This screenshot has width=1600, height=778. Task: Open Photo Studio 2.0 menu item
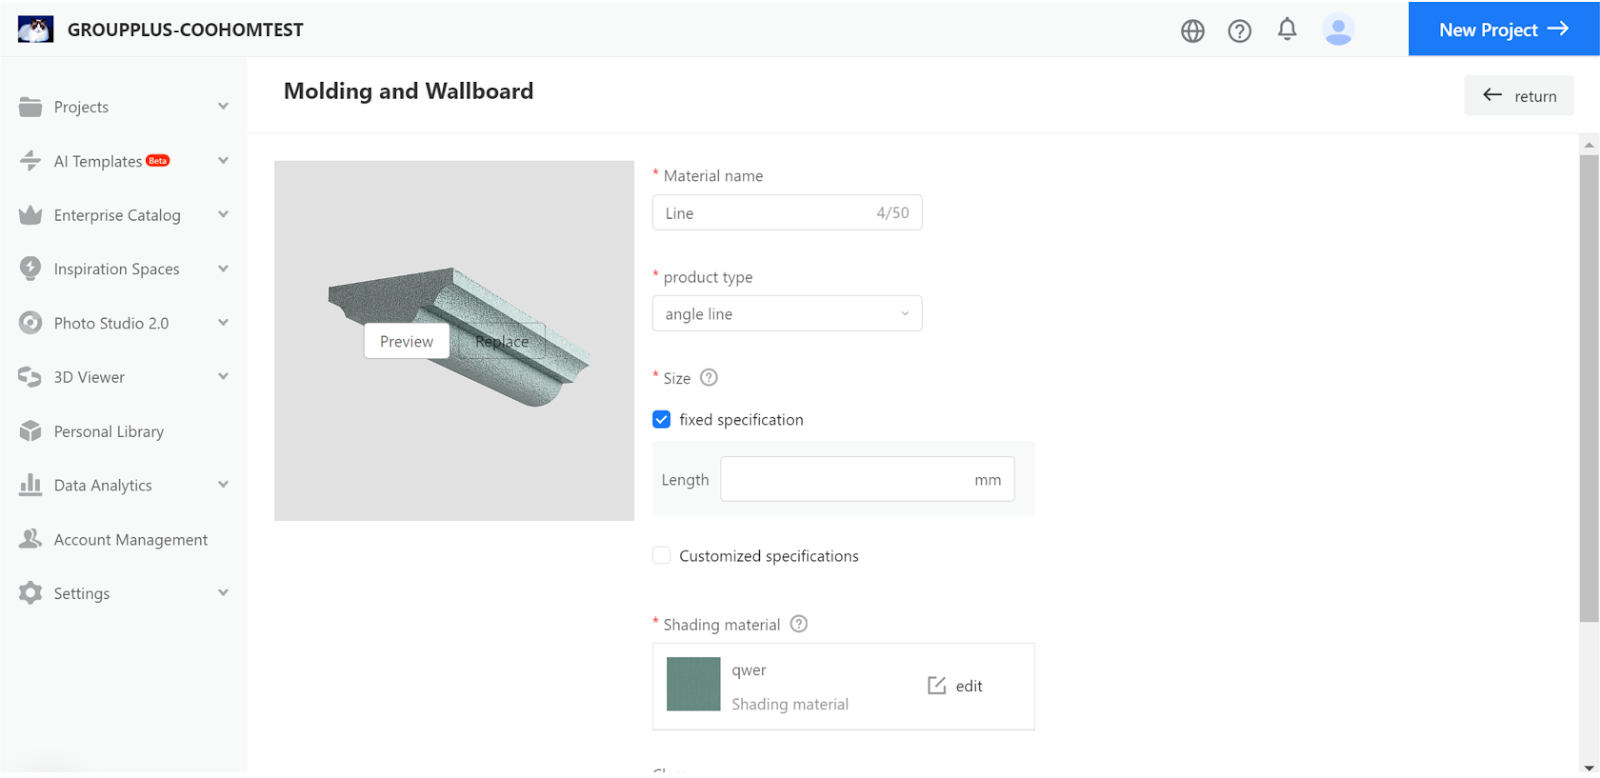pyautogui.click(x=111, y=323)
